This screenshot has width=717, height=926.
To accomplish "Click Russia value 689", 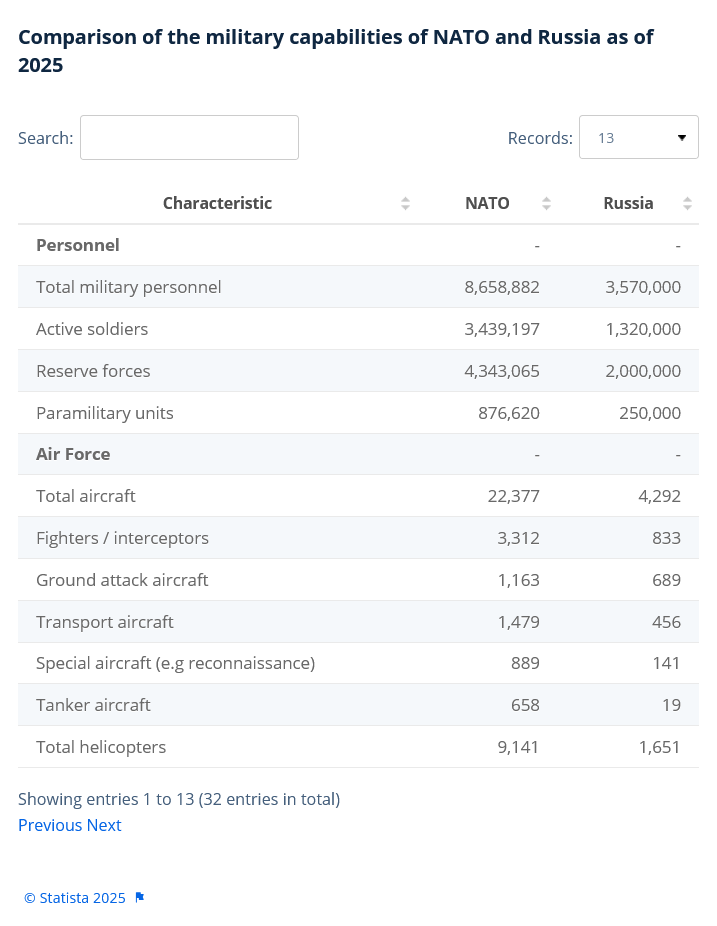I will coord(667,580).
